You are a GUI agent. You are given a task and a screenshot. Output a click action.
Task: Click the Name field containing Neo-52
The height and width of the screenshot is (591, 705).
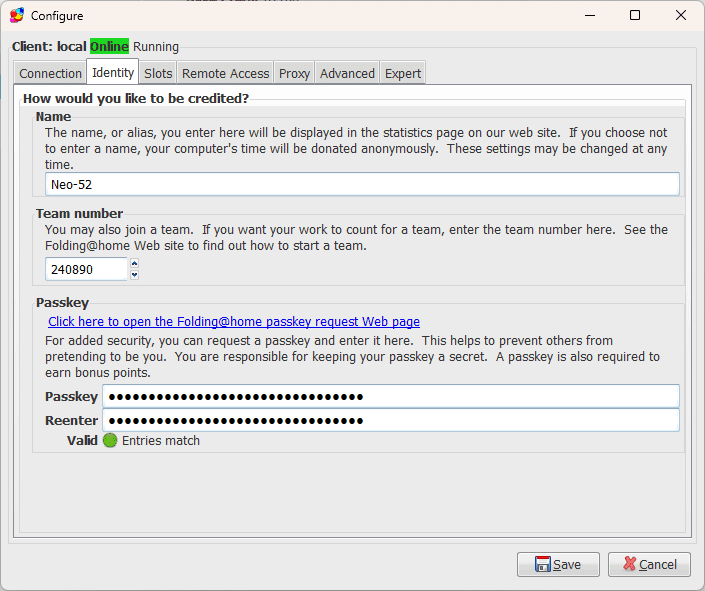362,184
